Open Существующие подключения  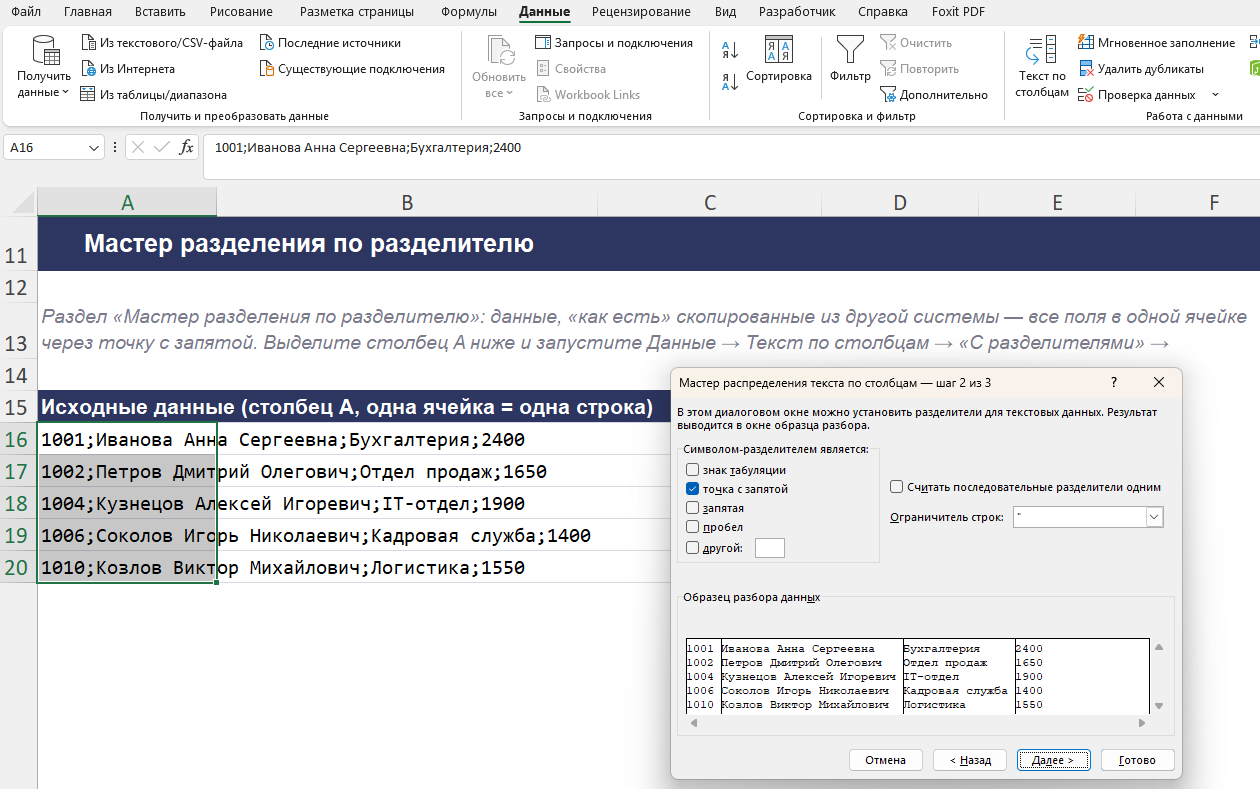351,69
